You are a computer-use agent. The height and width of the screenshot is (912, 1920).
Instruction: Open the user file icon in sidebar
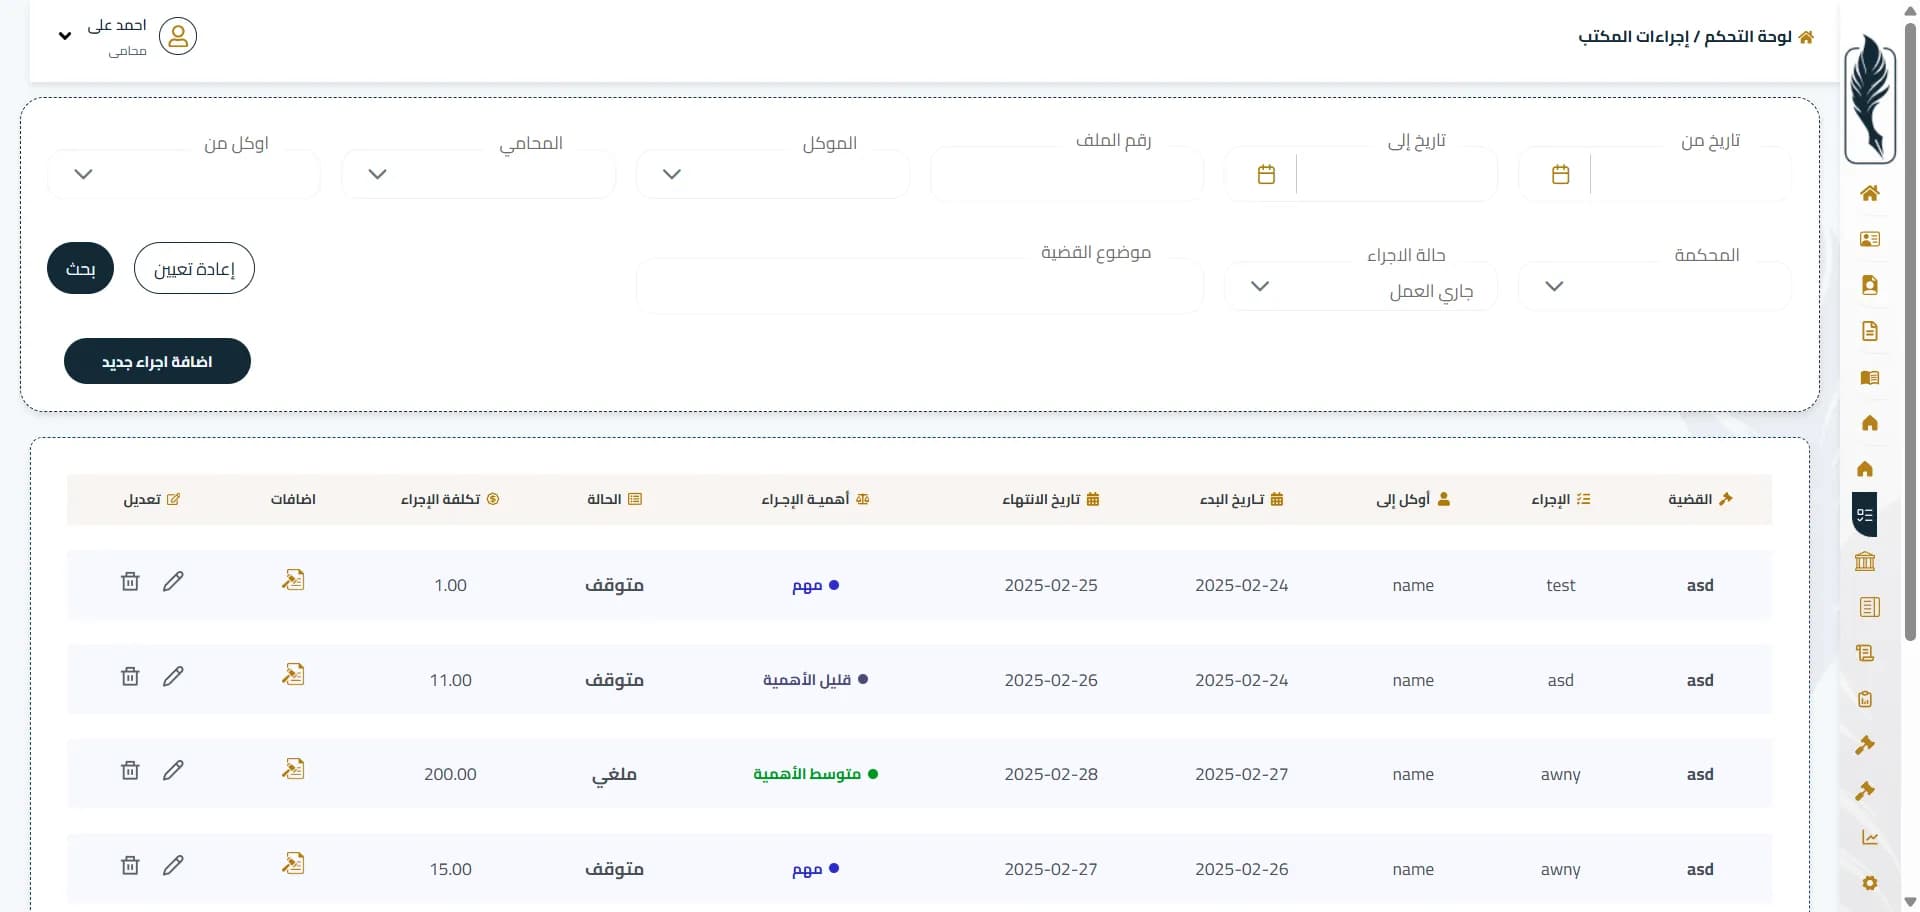(x=1869, y=285)
